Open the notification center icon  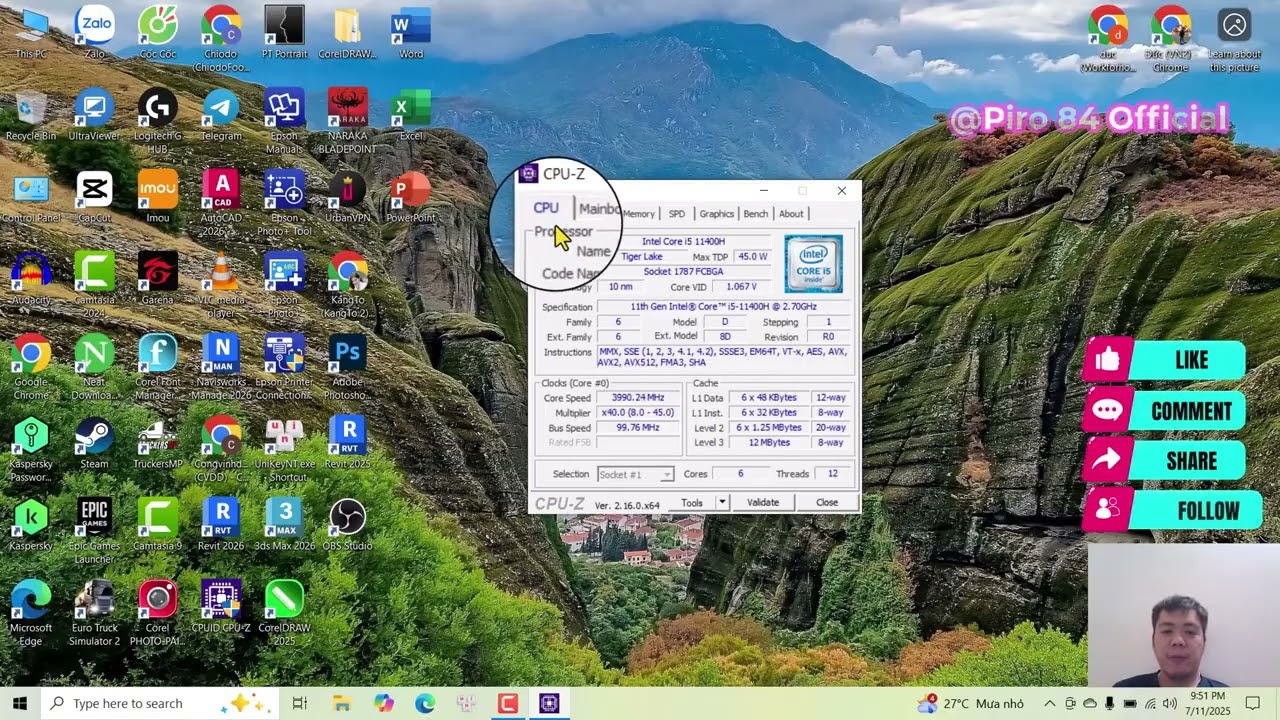[1252, 703]
